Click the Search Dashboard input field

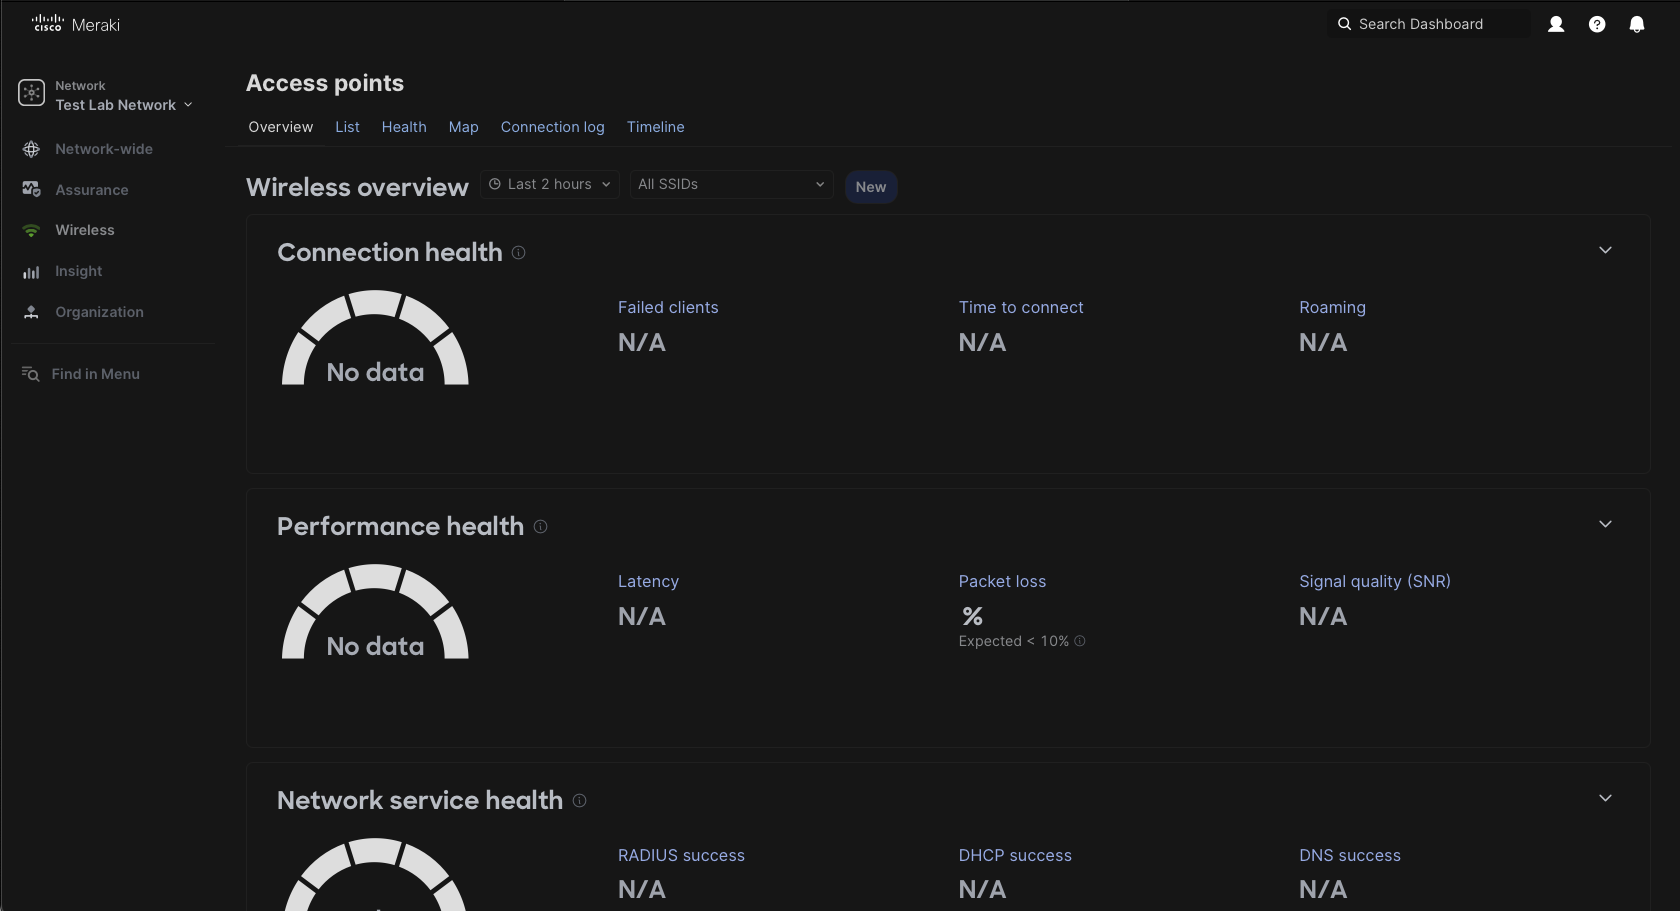point(1430,24)
